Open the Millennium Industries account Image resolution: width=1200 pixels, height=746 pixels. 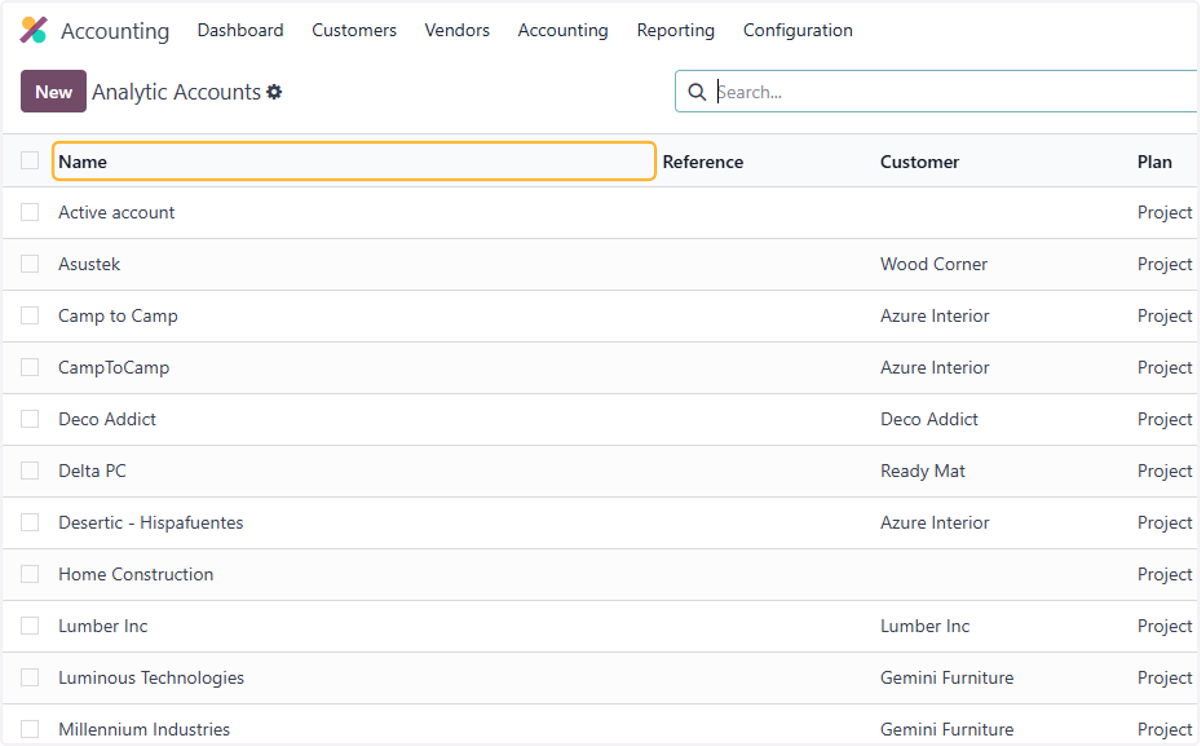pyautogui.click(x=144, y=729)
